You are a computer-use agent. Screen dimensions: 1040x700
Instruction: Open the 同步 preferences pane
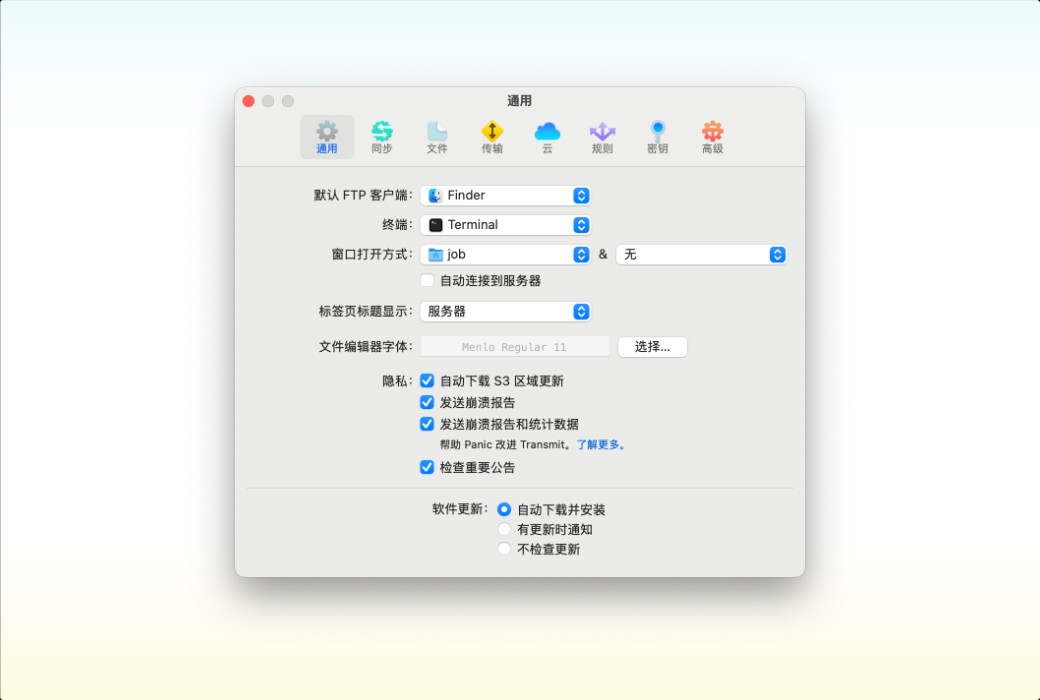[383, 136]
